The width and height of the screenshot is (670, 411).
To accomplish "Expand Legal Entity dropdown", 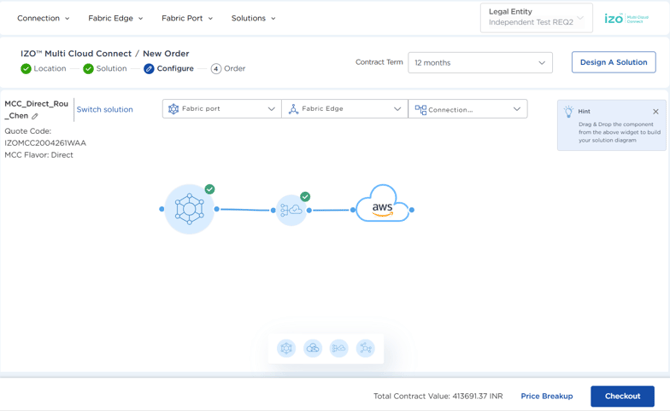I will tap(536, 18).
